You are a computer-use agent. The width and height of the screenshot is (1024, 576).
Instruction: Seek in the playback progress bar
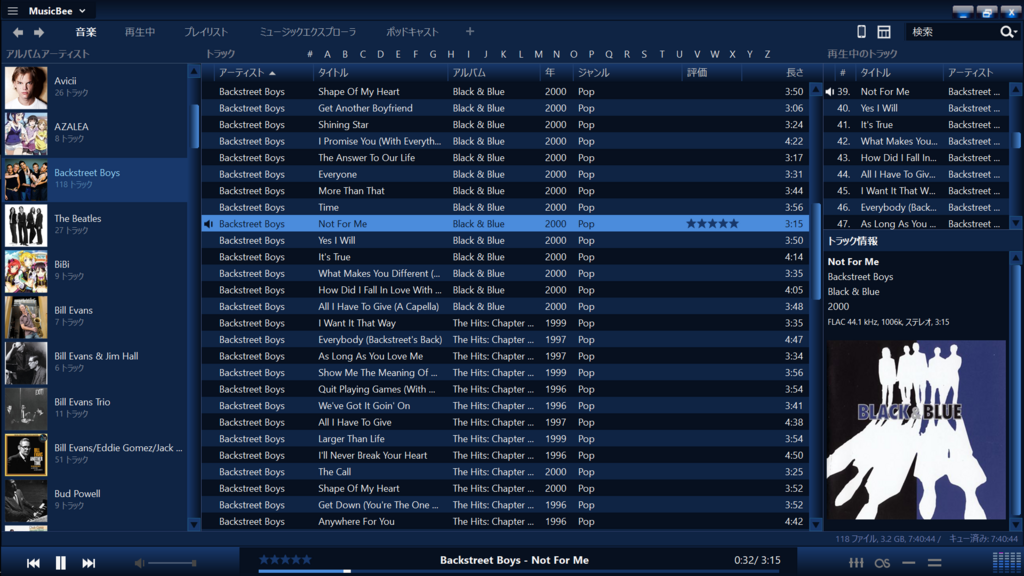pyautogui.click(x=519, y=571)
